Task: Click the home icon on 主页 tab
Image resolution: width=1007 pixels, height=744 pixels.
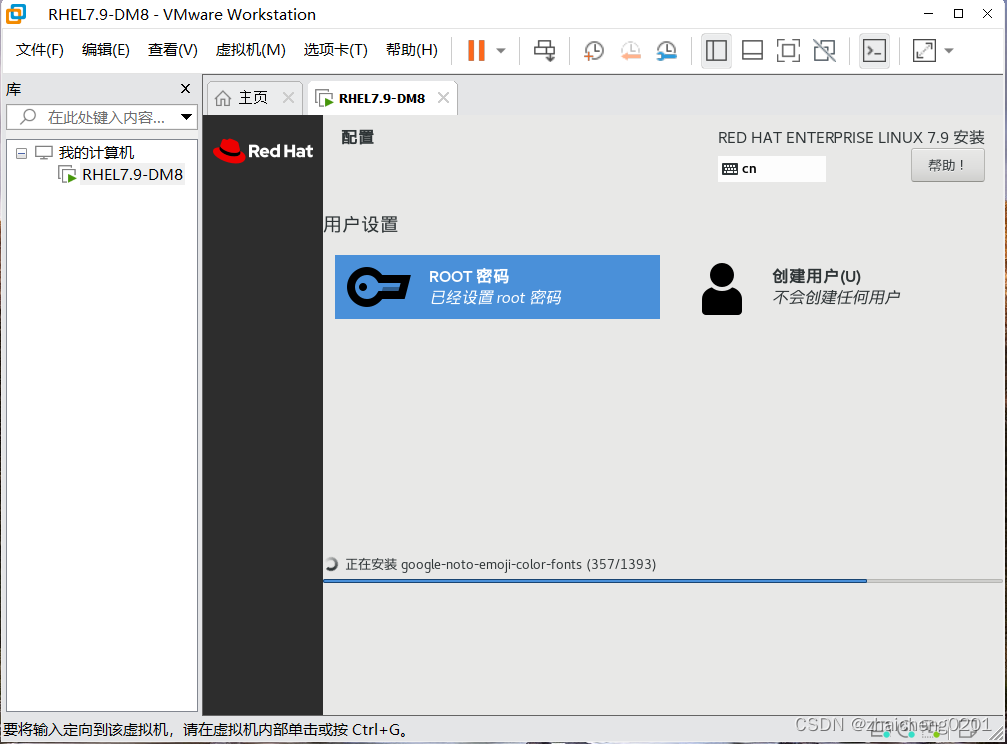Action: tap(223, 98)
